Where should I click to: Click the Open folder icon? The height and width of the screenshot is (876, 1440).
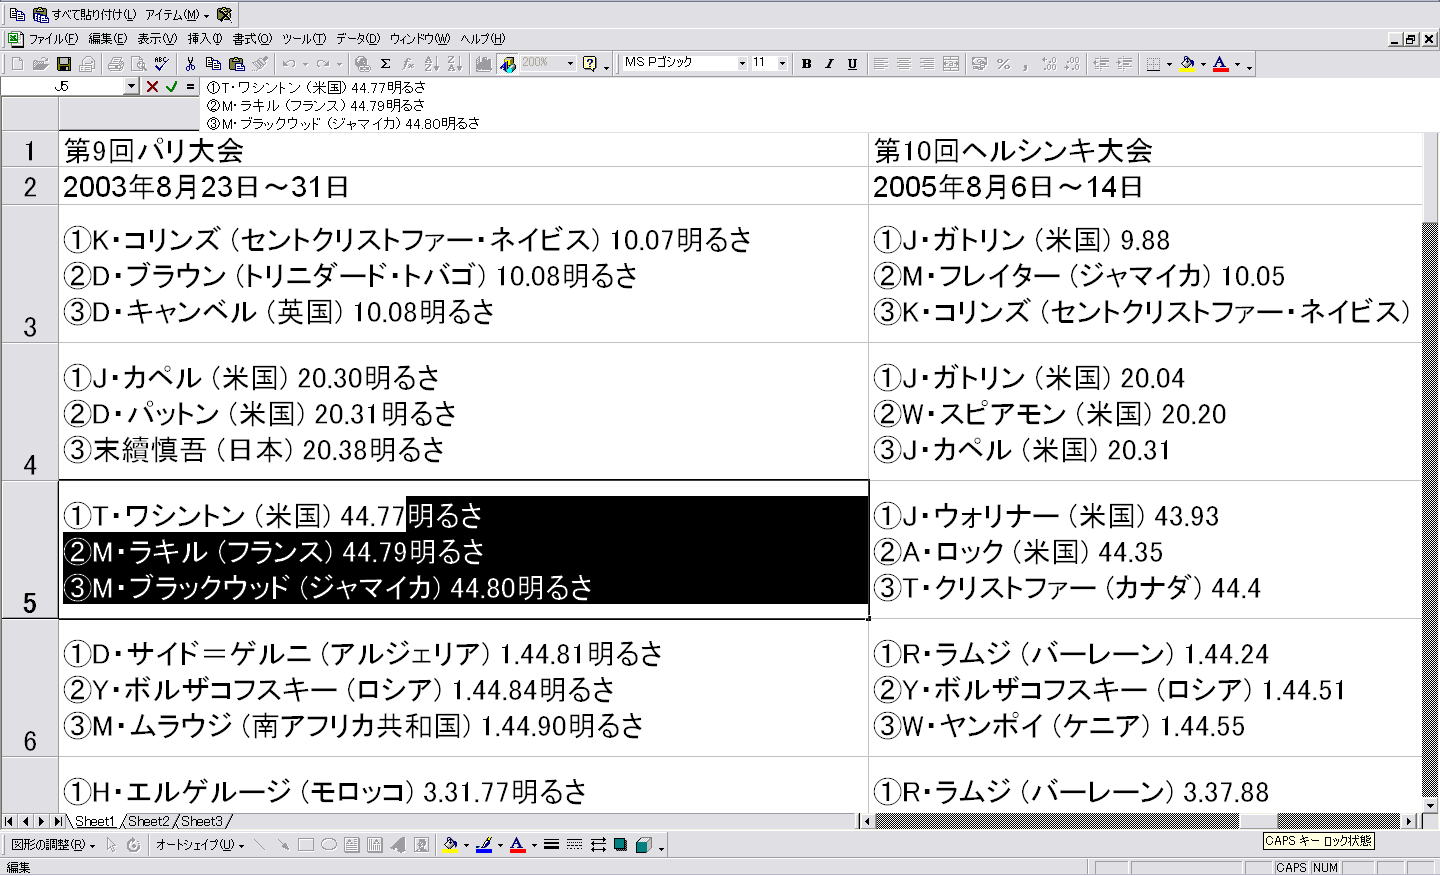40,64
